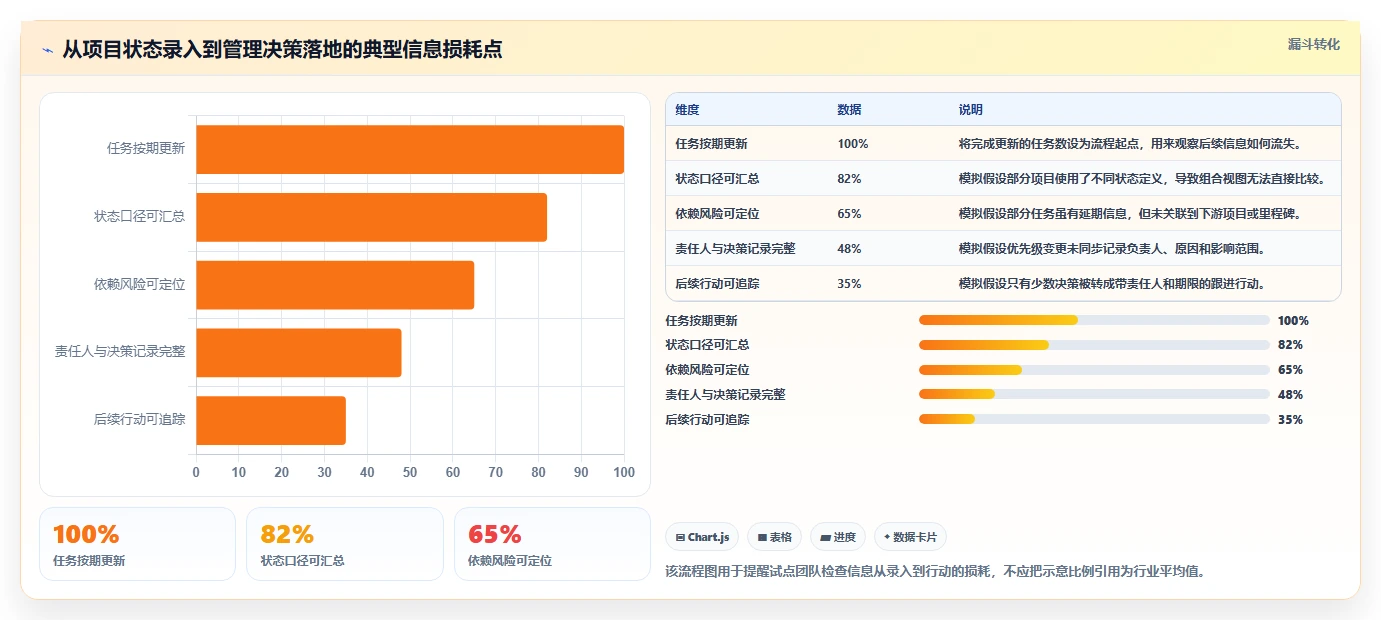Click the 依赖风险可定位 label in the progress list
Viewport: 1381px width, 620px height.
(708, 370)
